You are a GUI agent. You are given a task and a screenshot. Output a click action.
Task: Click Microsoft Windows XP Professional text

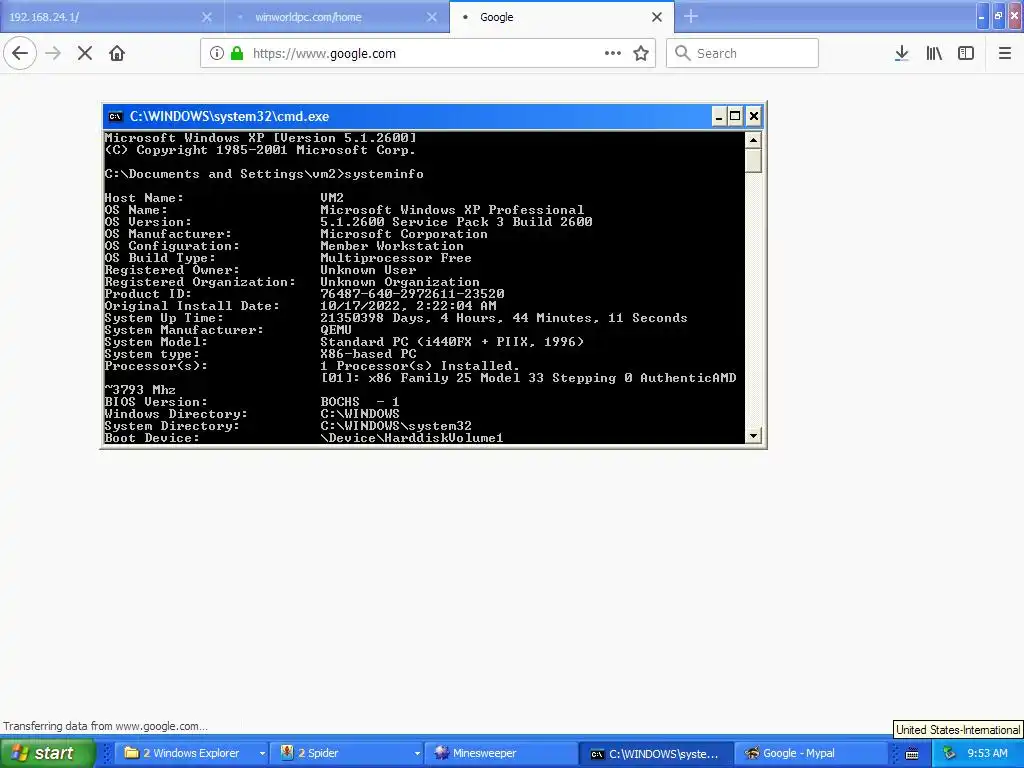click(x=452, y=210)
